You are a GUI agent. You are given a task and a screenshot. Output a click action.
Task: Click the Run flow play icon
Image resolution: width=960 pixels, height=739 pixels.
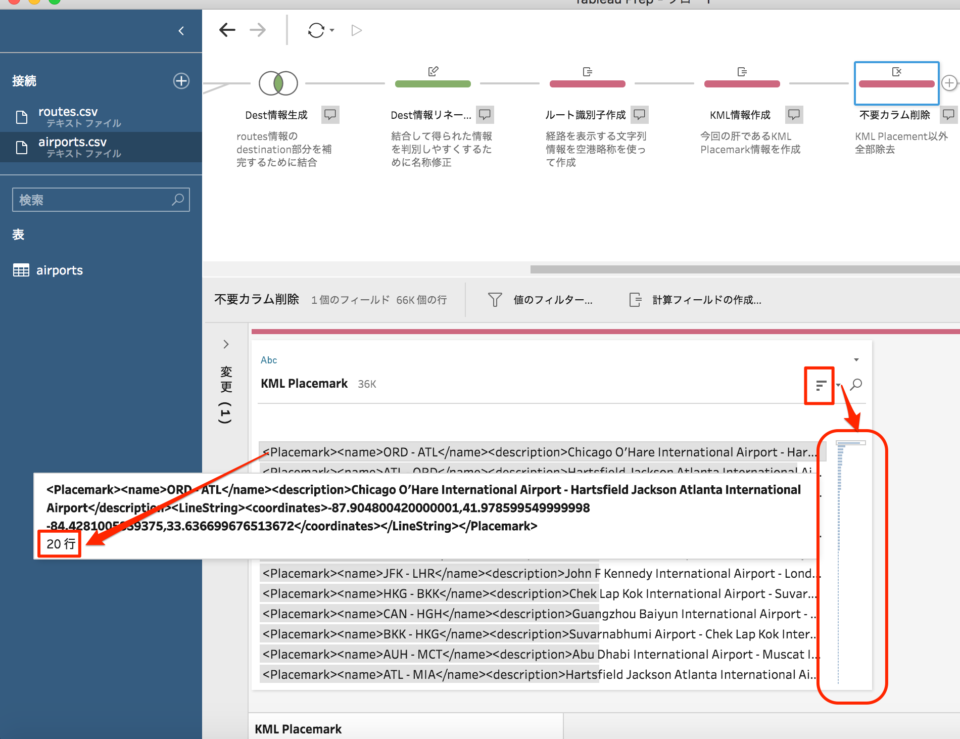[356, 30]
